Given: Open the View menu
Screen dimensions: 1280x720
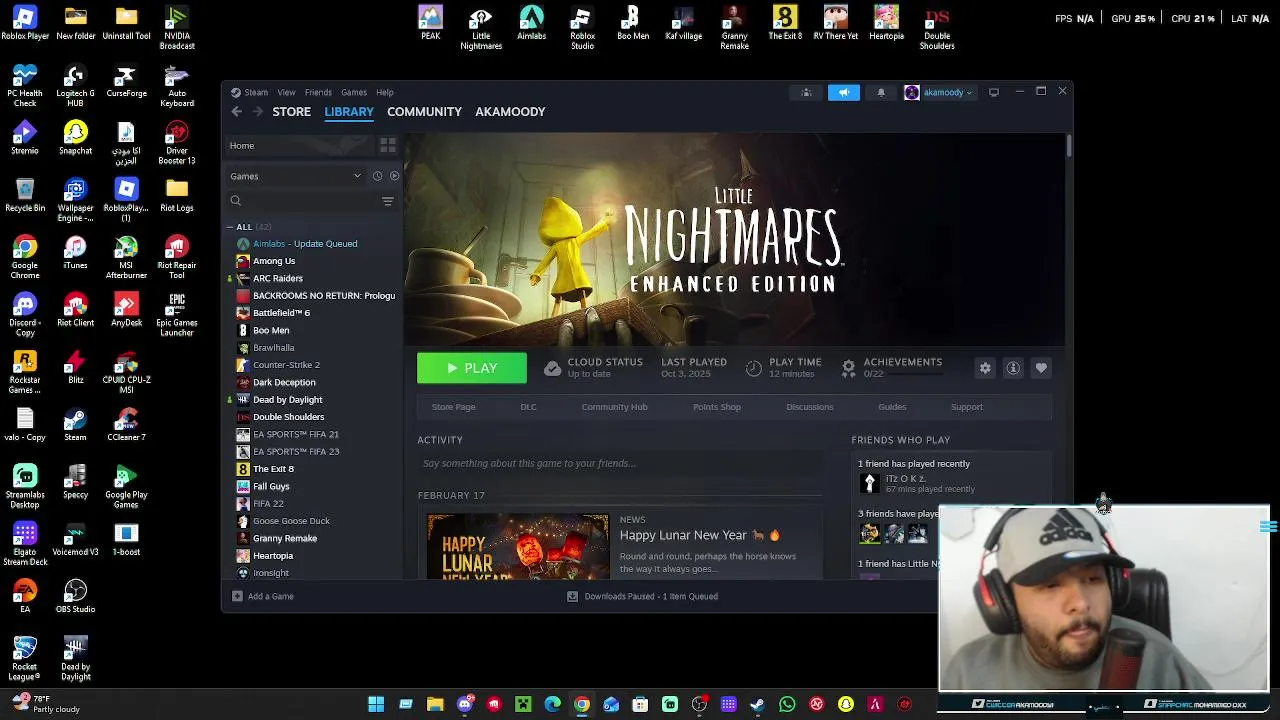Looking at the screenshot, I should click(x=286, y=92).
